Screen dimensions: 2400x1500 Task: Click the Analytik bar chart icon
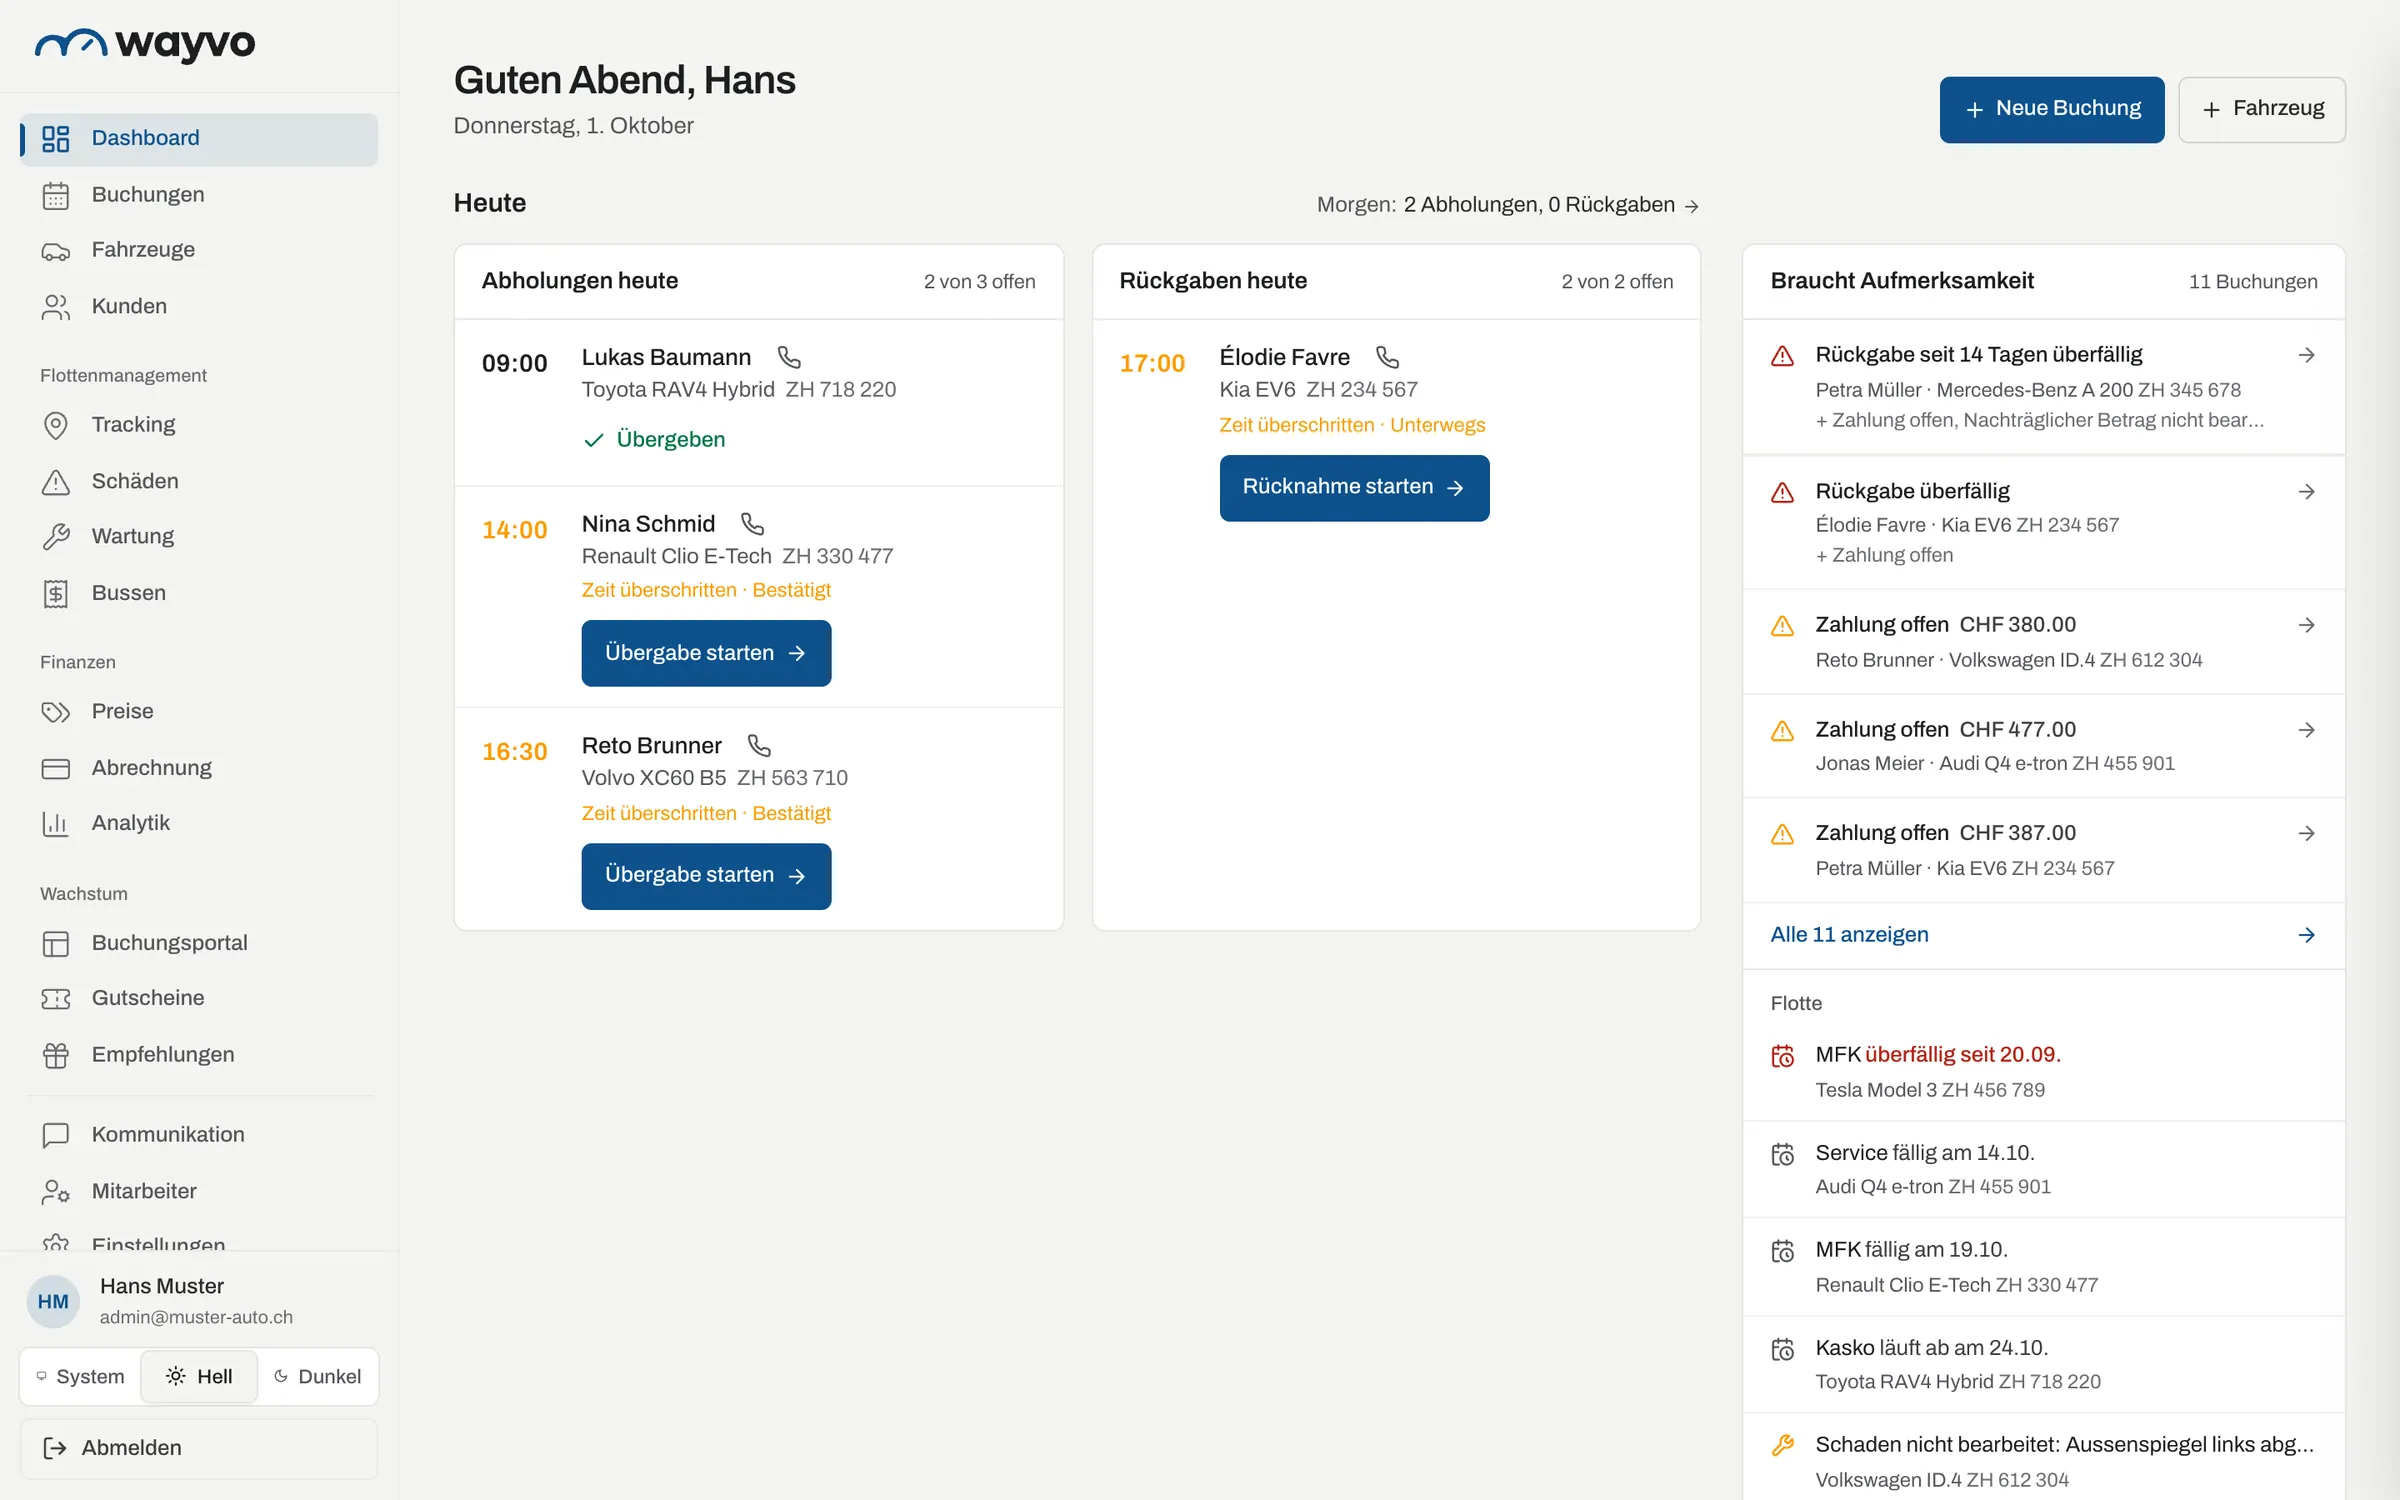[x=56, y=823]
